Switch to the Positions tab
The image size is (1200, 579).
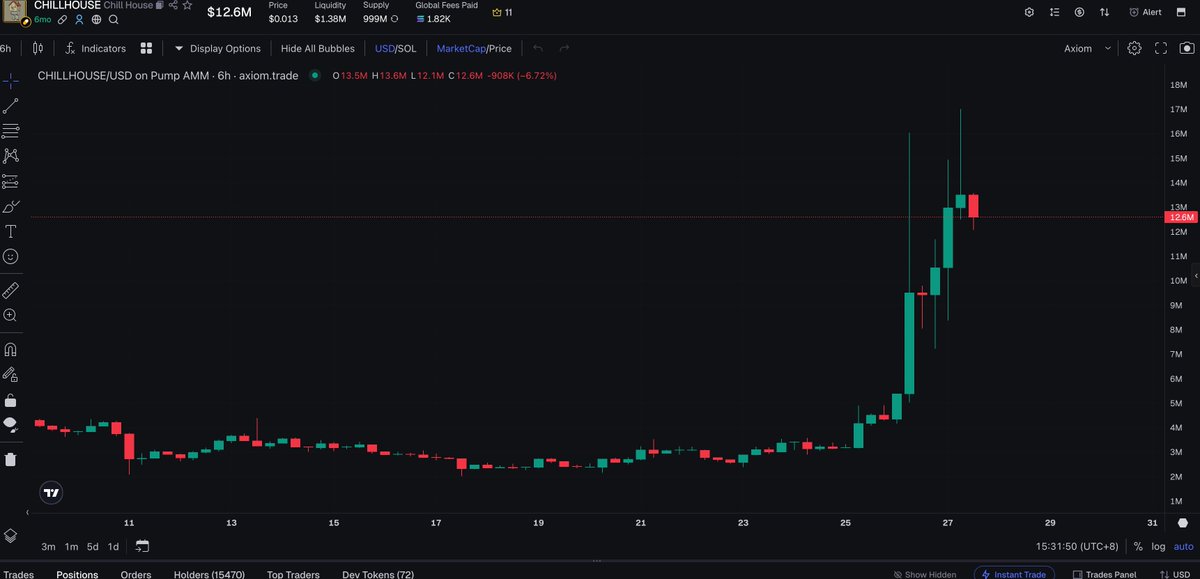(x=77, y=574)
